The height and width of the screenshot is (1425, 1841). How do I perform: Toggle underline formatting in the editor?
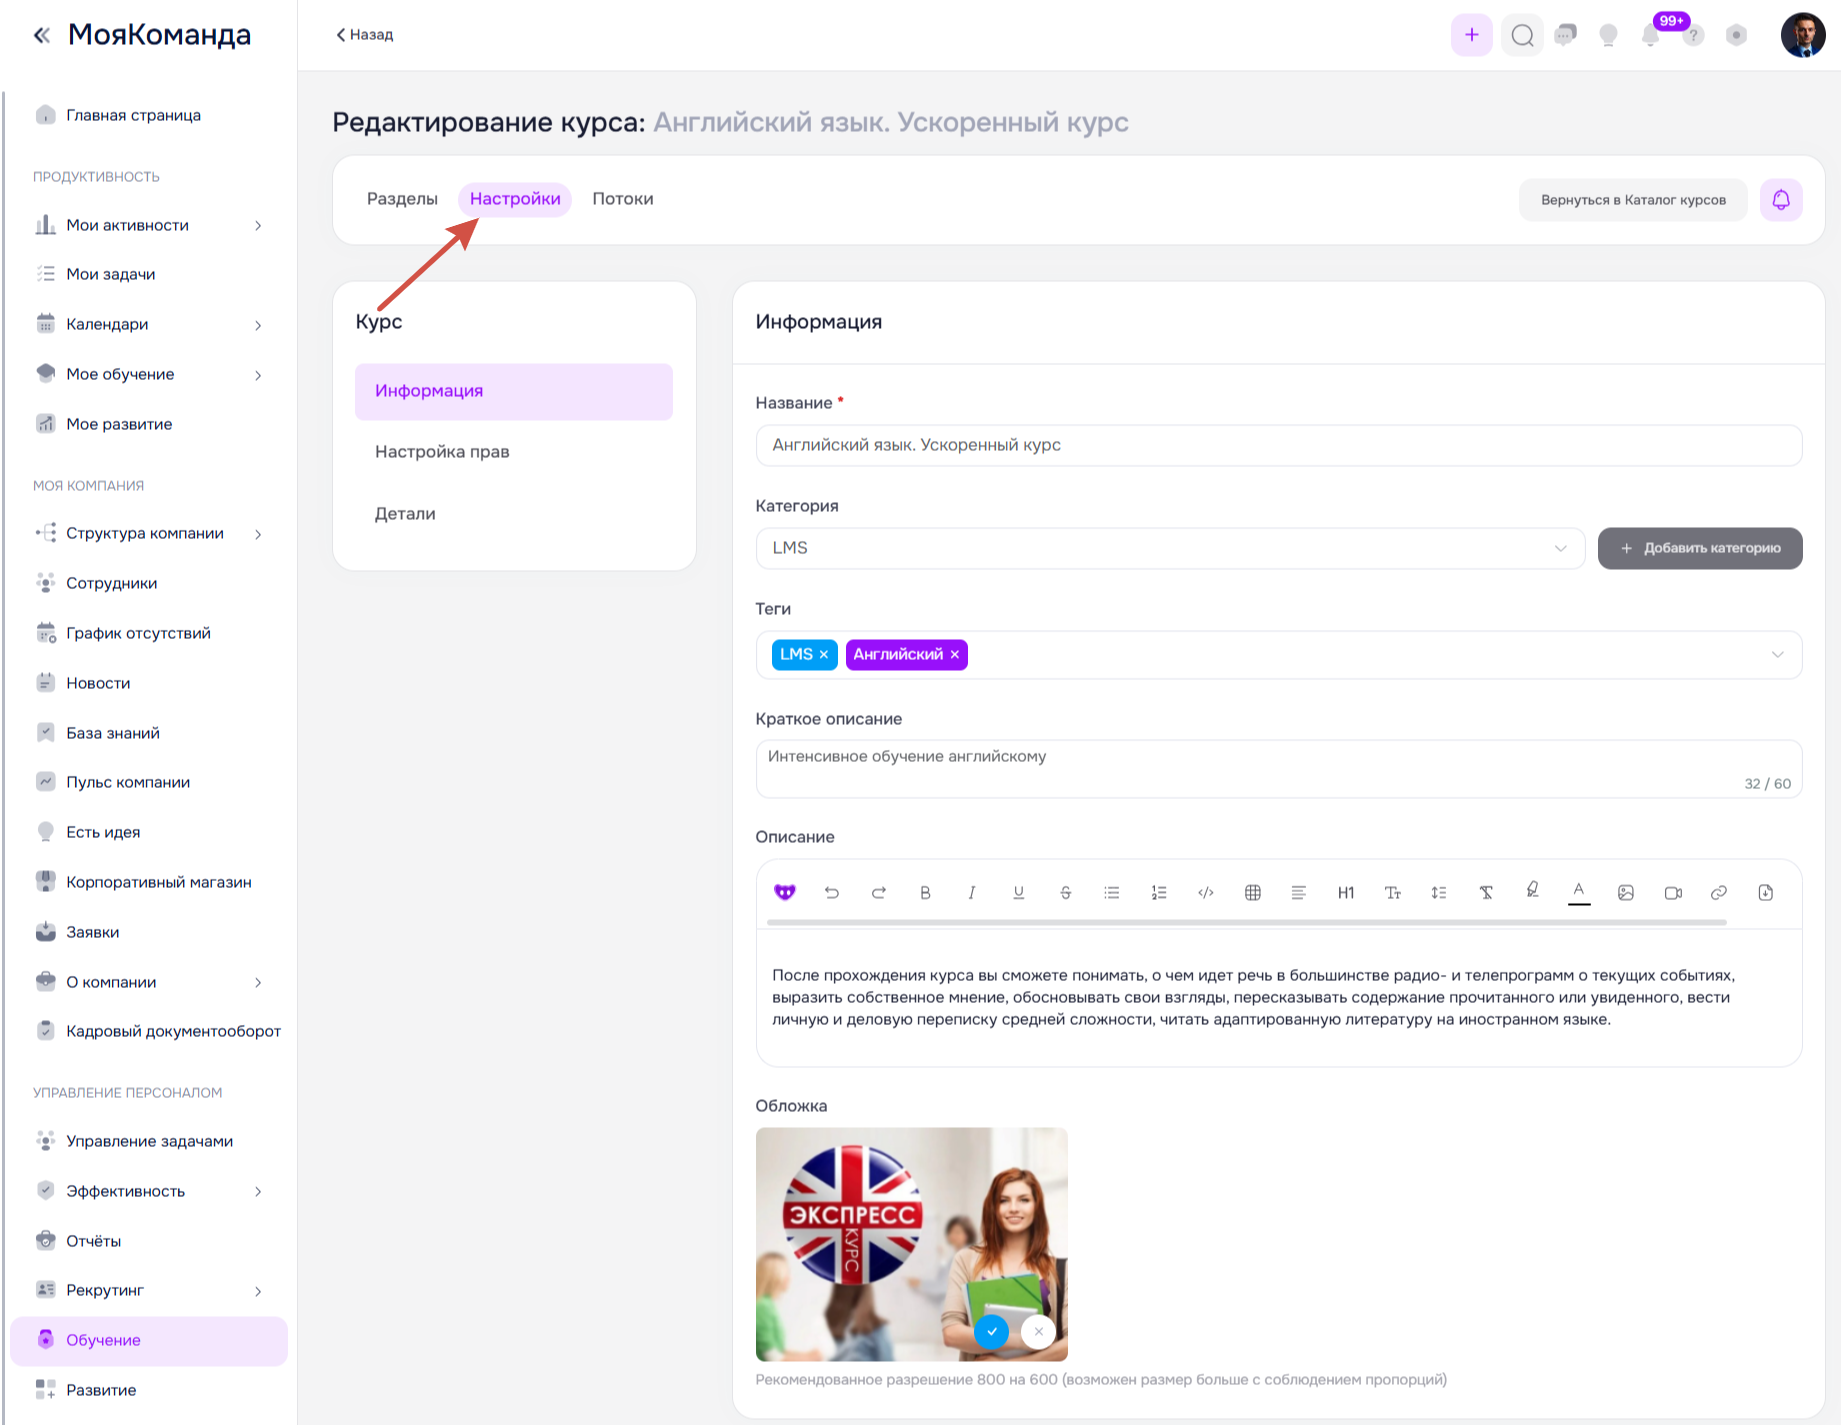pyautogui.click(x=1018, y=893)
